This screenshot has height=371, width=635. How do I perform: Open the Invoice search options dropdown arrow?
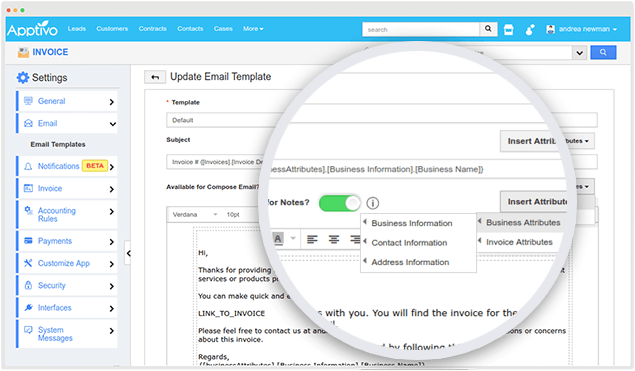(580, 53)
